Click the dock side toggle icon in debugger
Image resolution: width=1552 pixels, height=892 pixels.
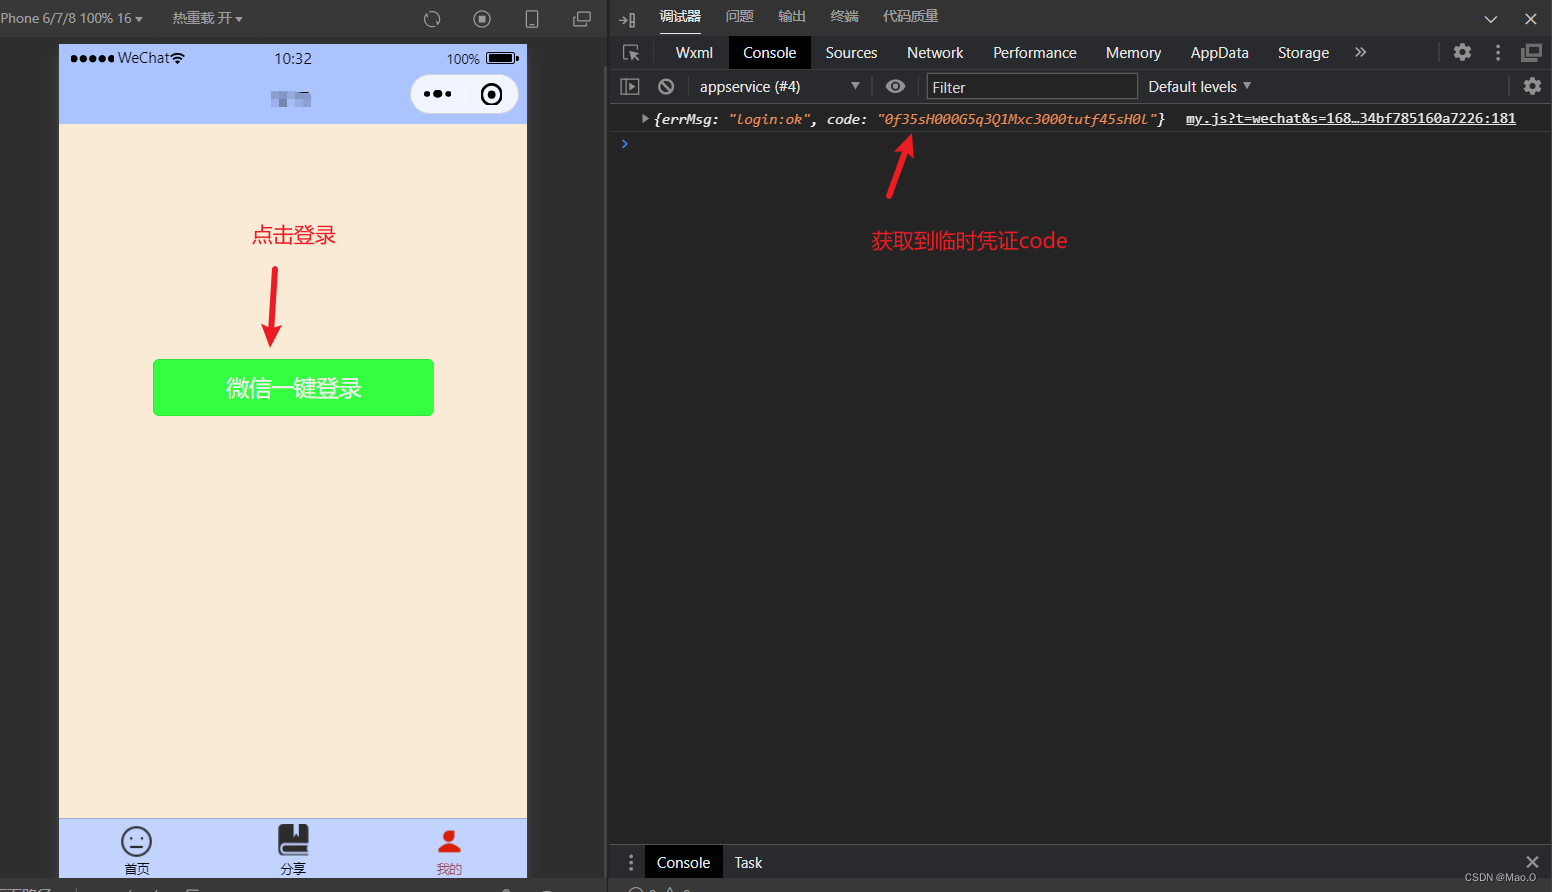tap(627, 19)
